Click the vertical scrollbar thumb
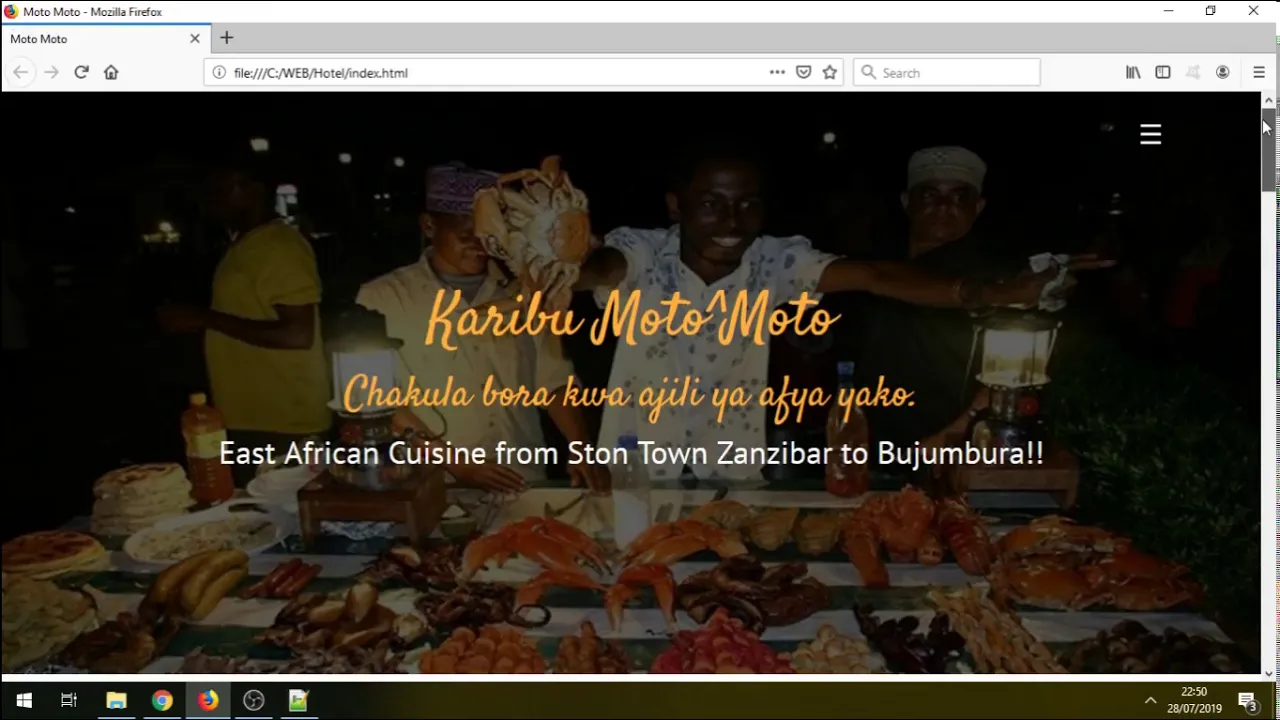Screen dimensions: 1280x720 tap(1268, 150)
